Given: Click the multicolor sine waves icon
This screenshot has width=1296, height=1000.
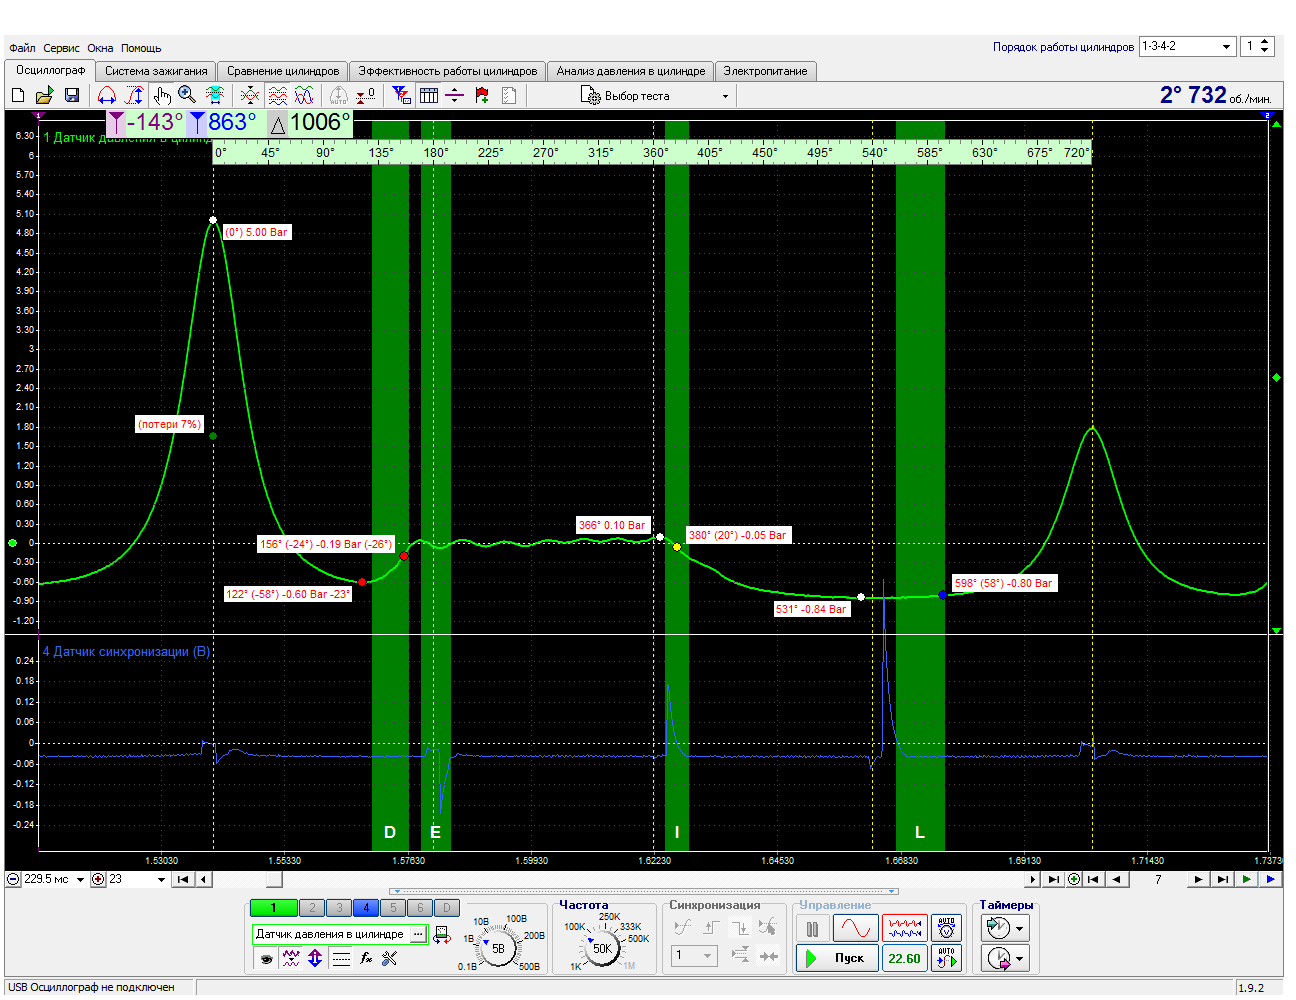Looking at the screenshot, I should point(304,95).
